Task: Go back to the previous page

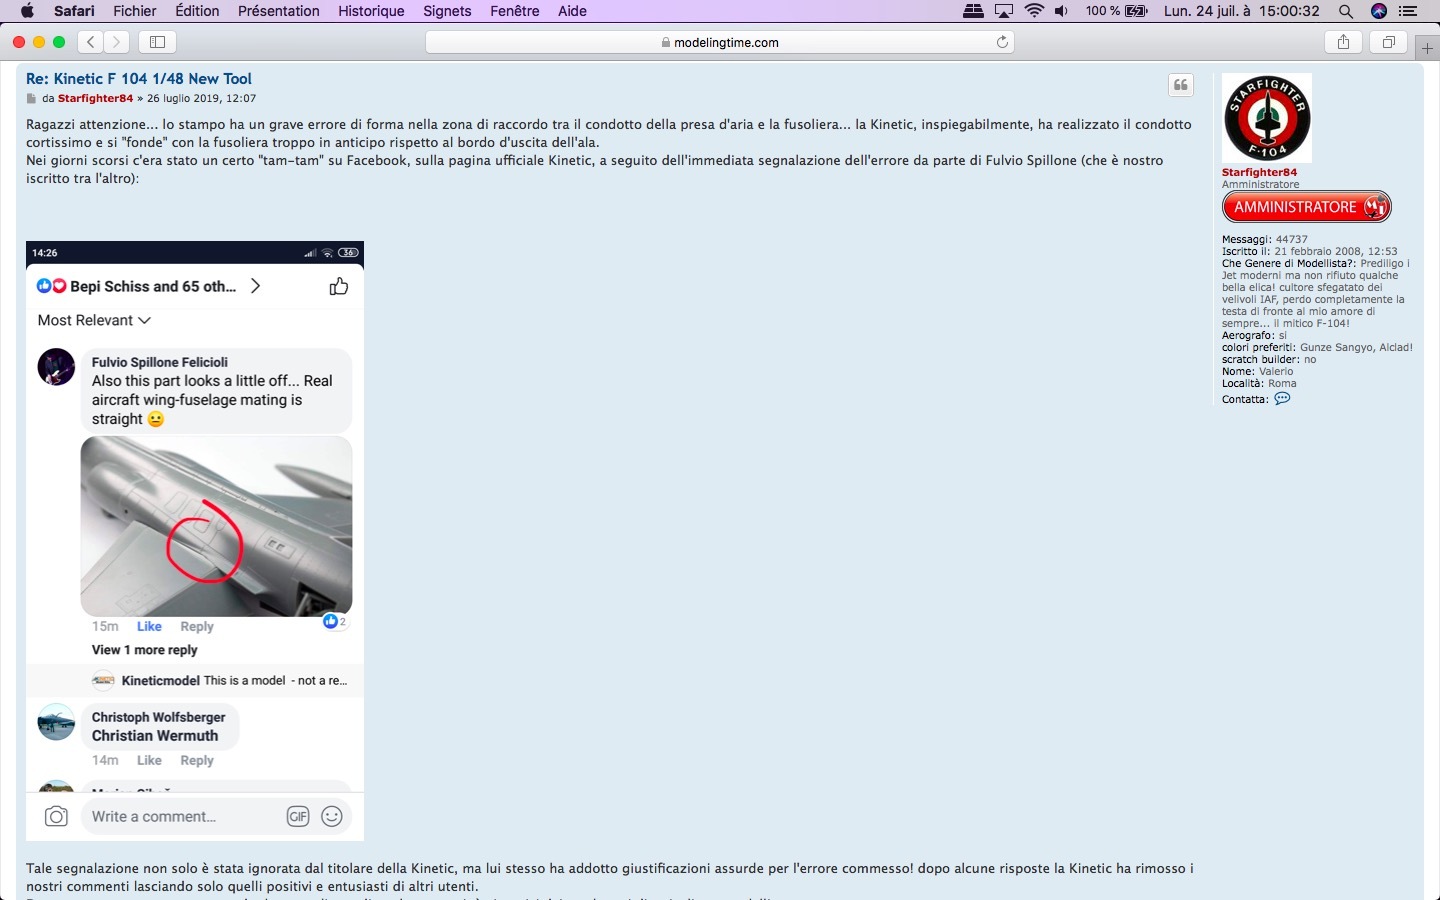Action: pyautogui.click(x=91, y=42)
